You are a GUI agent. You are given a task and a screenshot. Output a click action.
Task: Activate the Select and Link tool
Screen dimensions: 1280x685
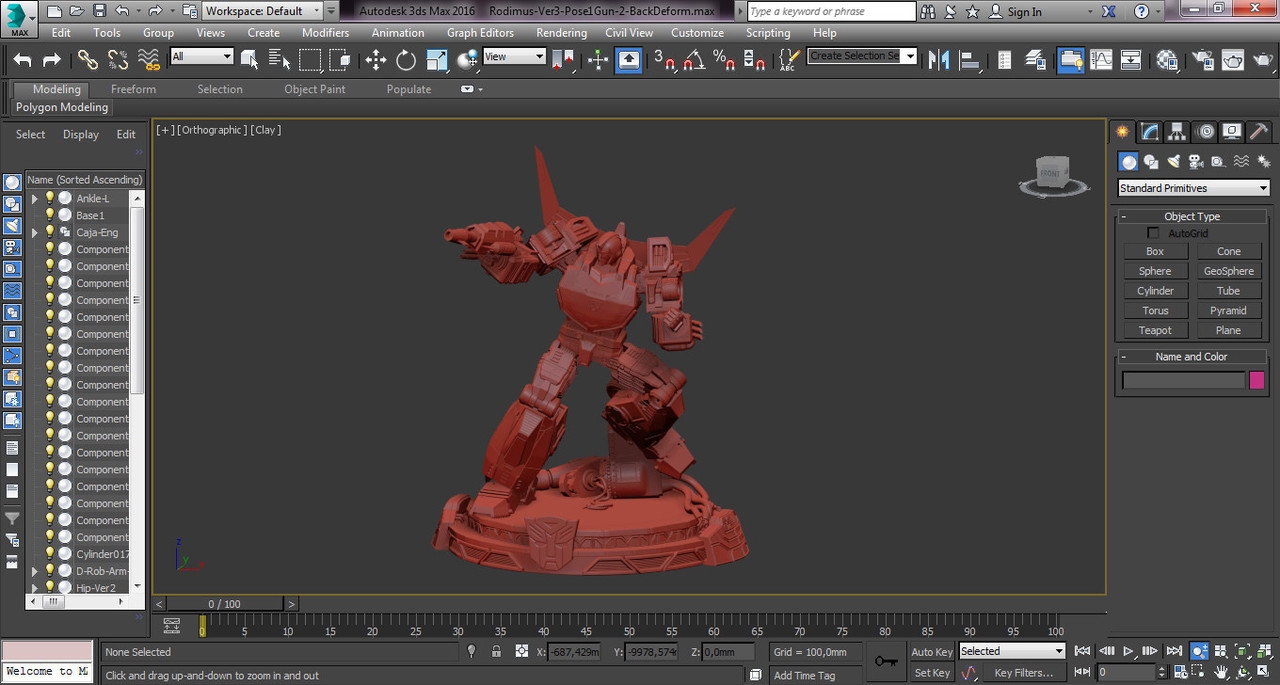tap(88, 60)
